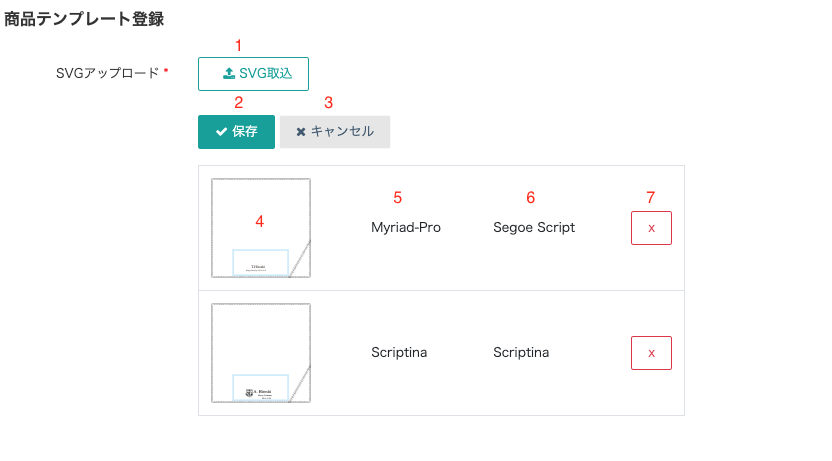
Task: Open the Myriad-Pro template thumbnail preview
Action: coord(261,227)
